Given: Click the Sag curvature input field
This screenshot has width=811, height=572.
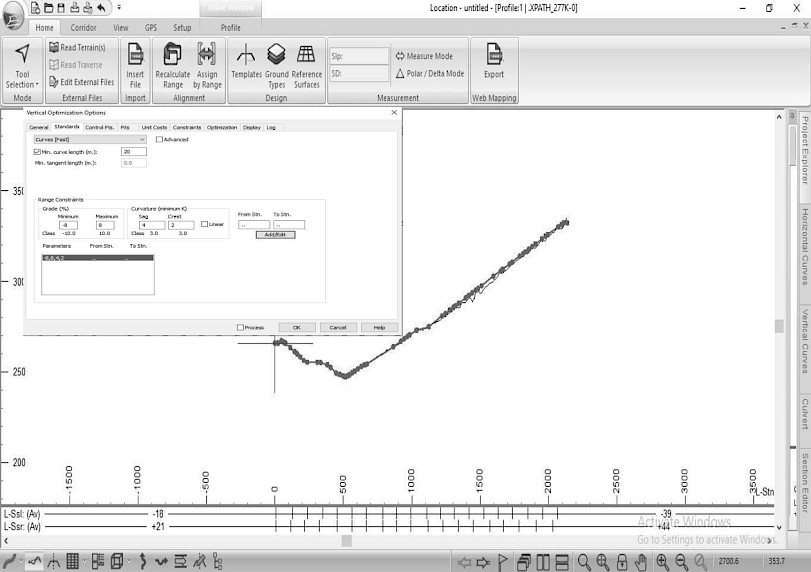Looking at the screenshot, I should click(x=151, y=225).
